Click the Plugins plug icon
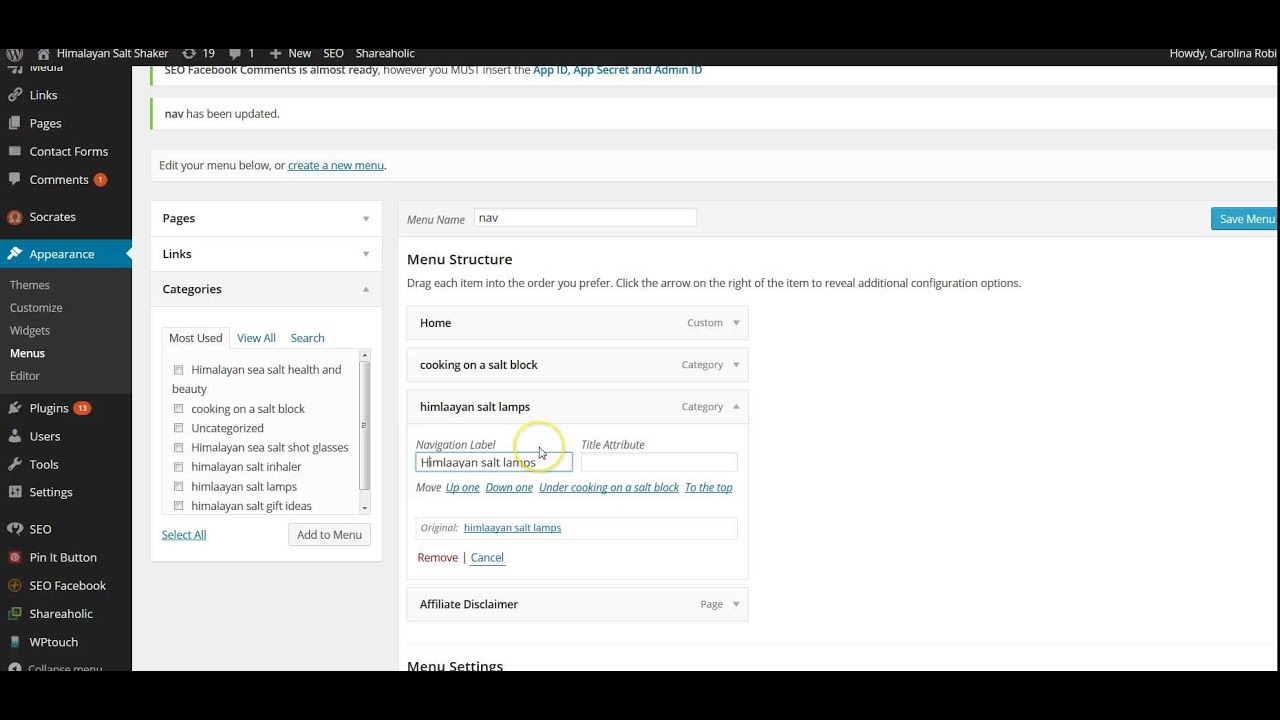1280x720 pixels. point(14,408)
